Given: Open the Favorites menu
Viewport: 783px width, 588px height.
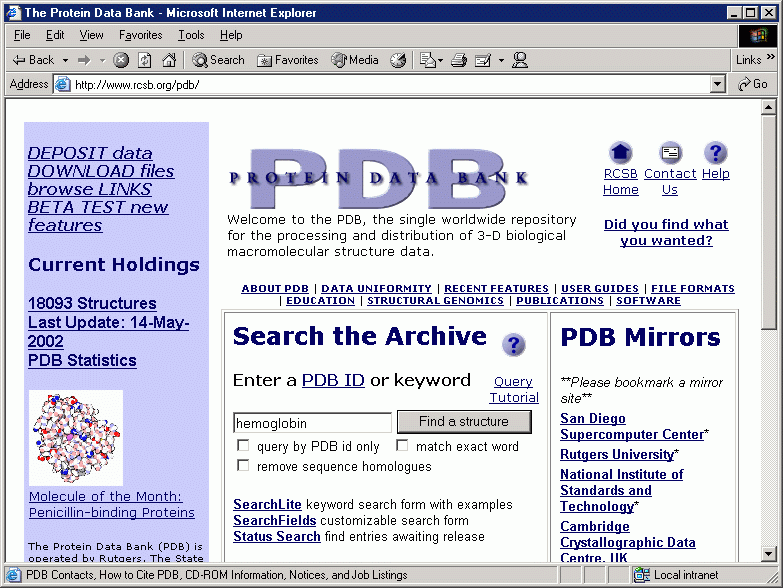Looking at the screenshot, I should click(x=141, y=35).
